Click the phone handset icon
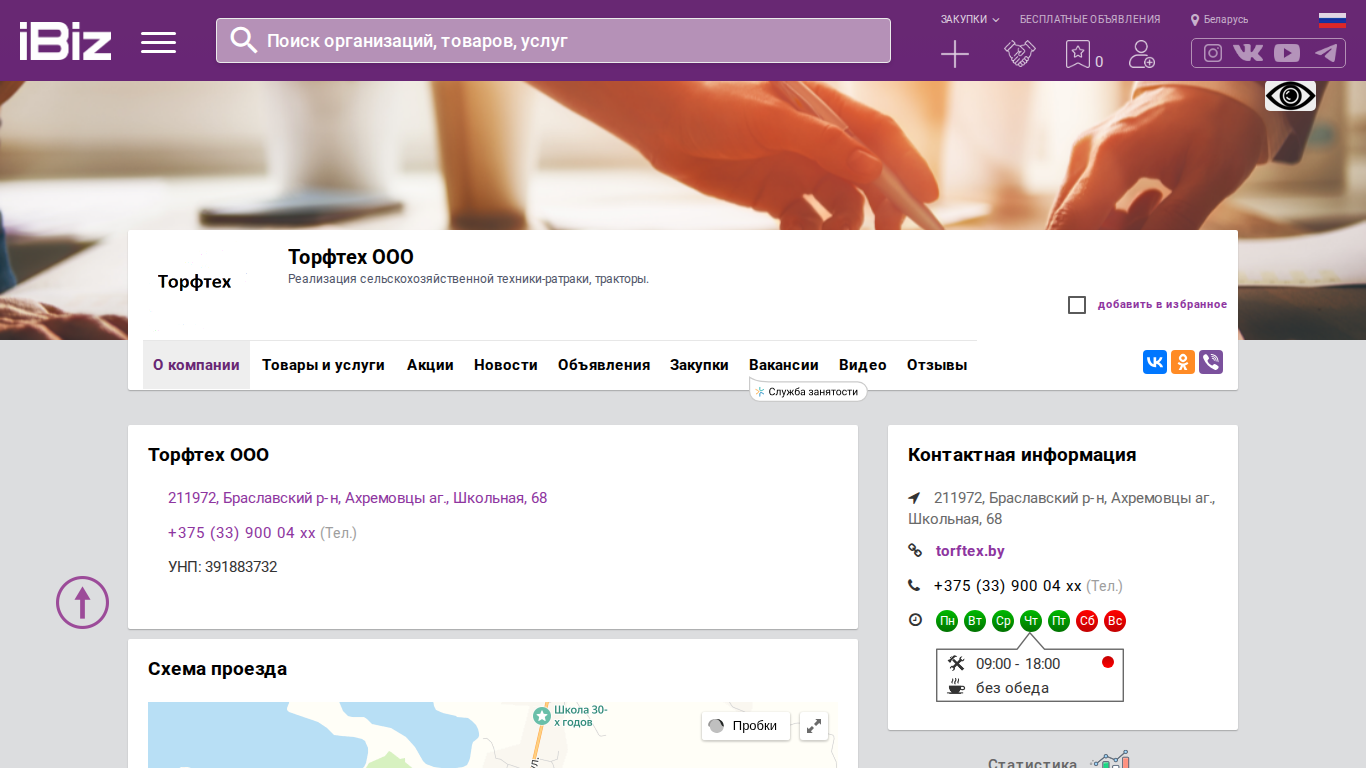This screenshot has width=1366, height=768. 914,585
